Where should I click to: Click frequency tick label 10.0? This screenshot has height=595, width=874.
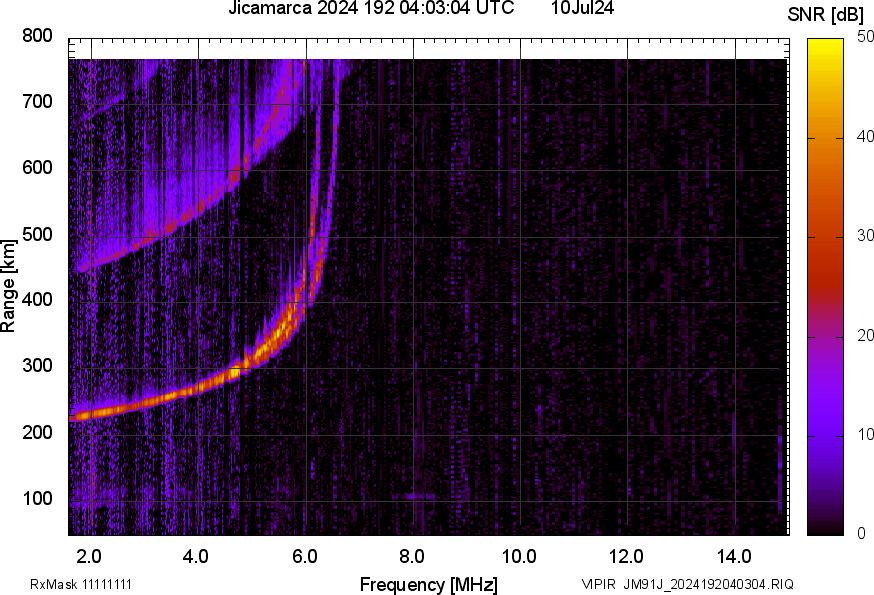519,556
